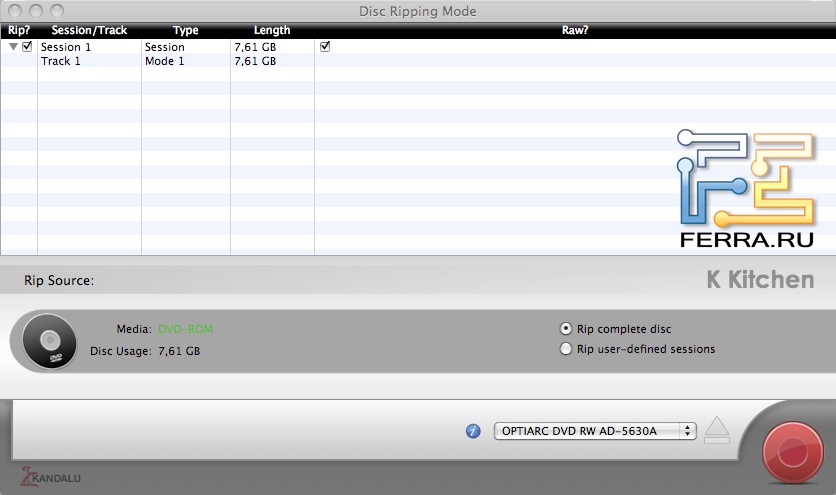Toggle the Raw checkbox for Session 1
Image resolution: width=836 pixels, height=495 pixels.
325,46
